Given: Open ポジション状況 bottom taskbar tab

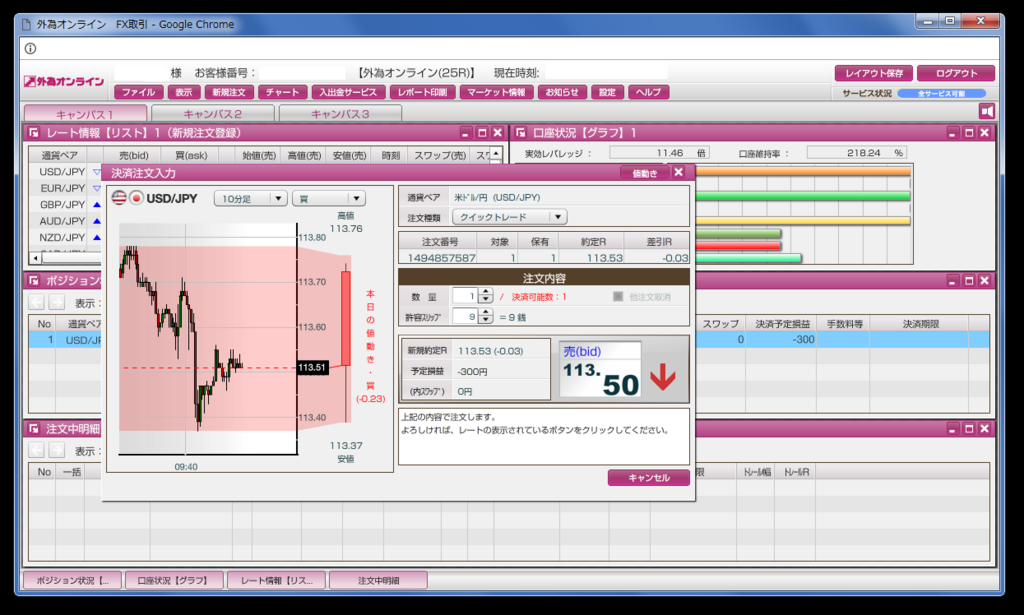Looking at the screenshot, I should 72,580.
